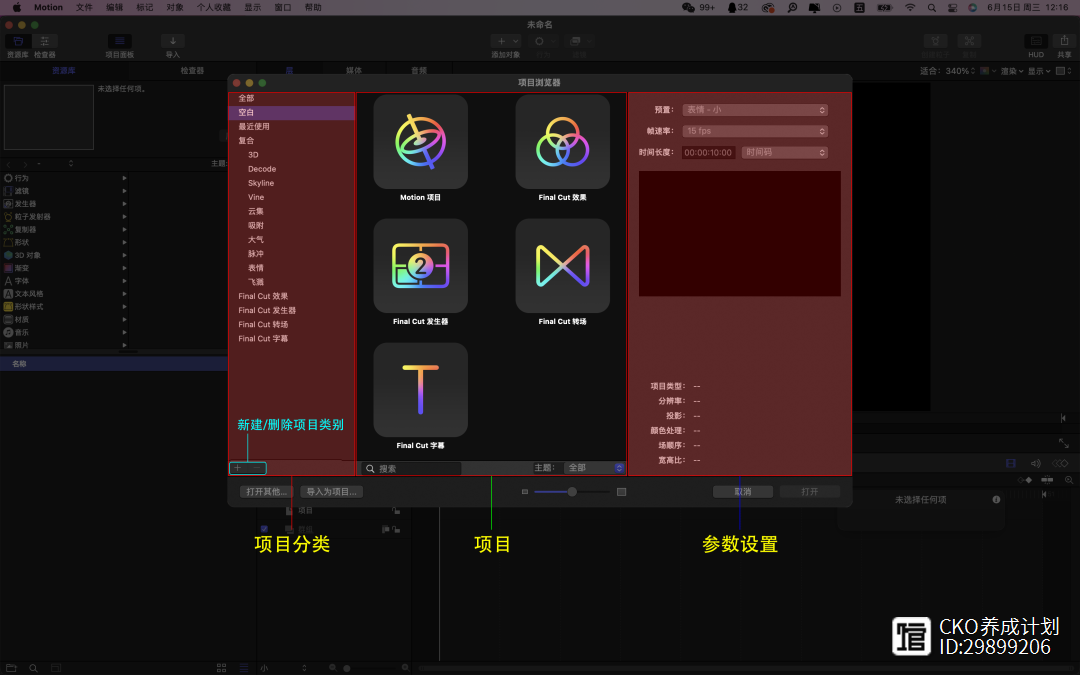
Task: Click the 导入 import toolbar icon
Action: tap(172, 41)
